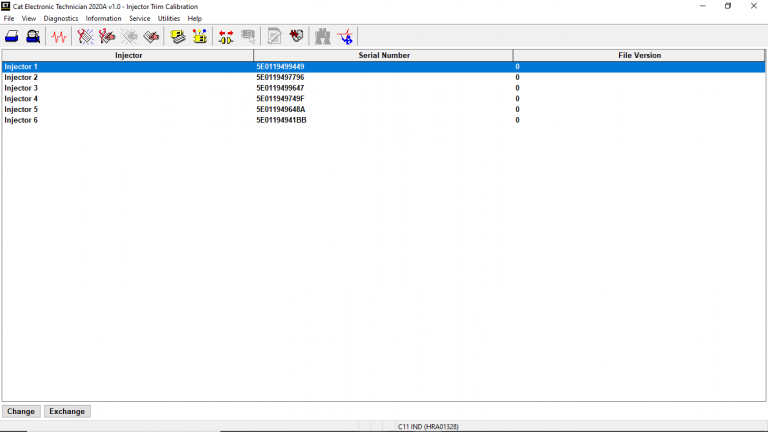Open Configuration tool yellow icon with blue dots
The height and width of the screenshot is (432, 768).
(x=199, y=37)
